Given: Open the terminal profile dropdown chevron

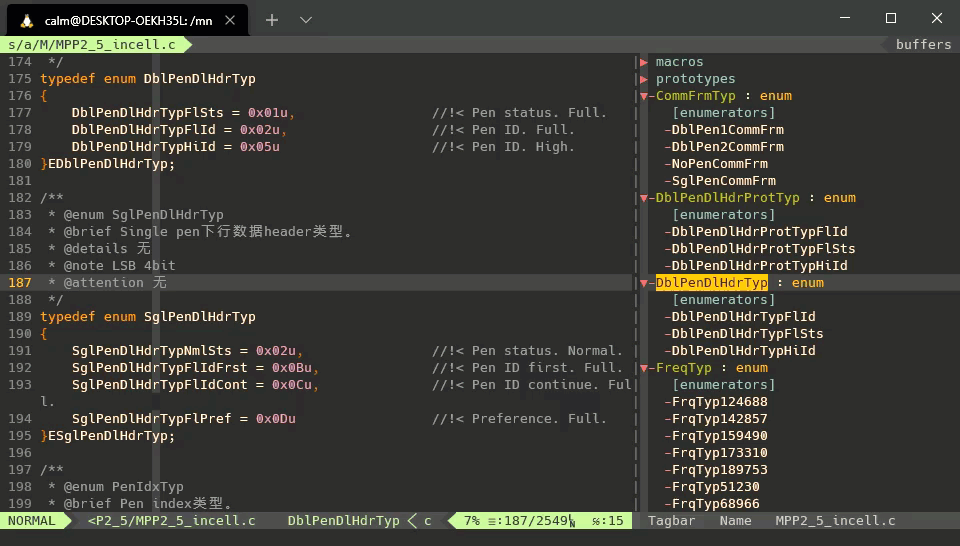Looking at the screenshot, I should (306, 20).
